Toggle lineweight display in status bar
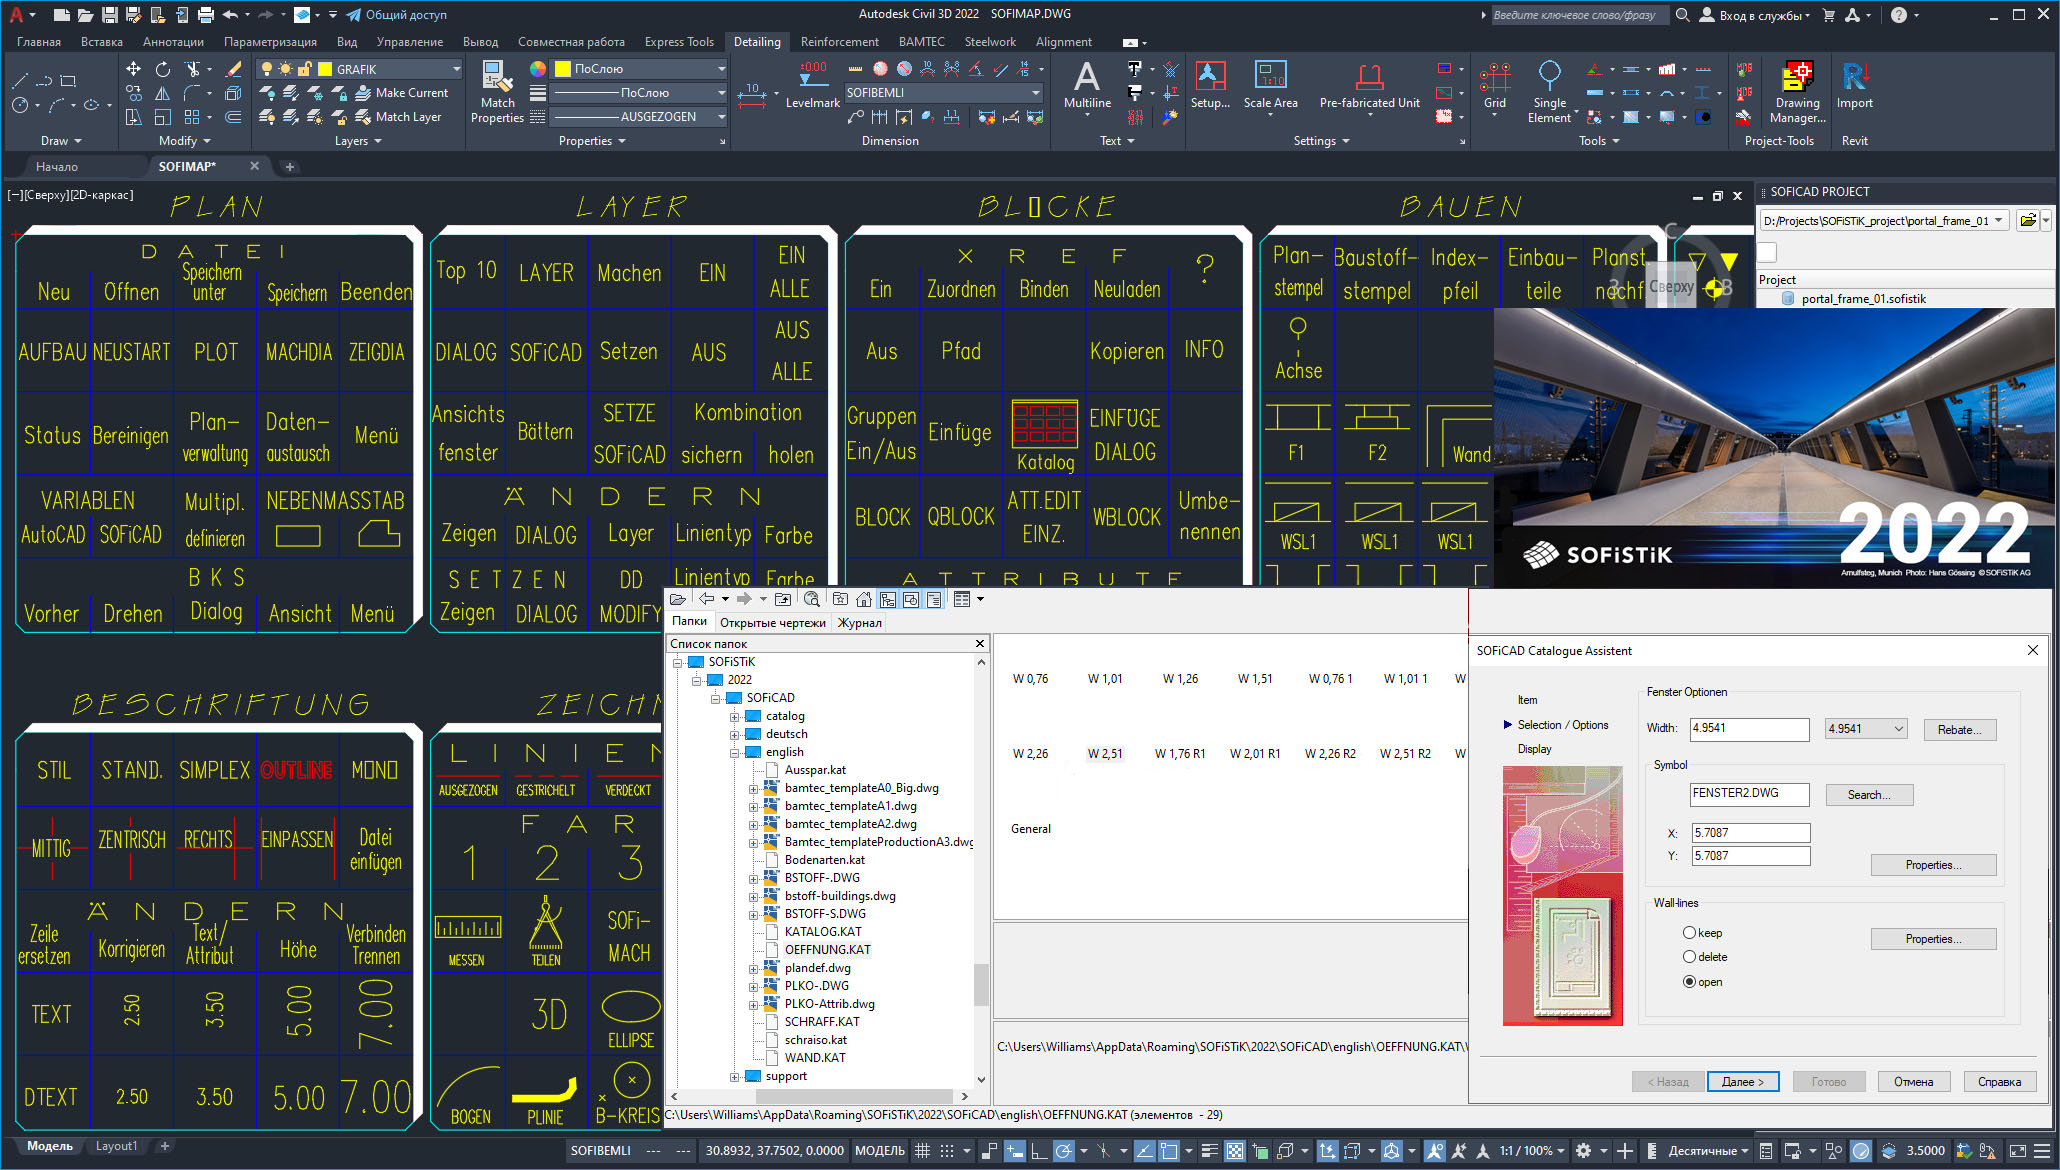Screen dimensions: 2060x1170 [1210, 1151]
